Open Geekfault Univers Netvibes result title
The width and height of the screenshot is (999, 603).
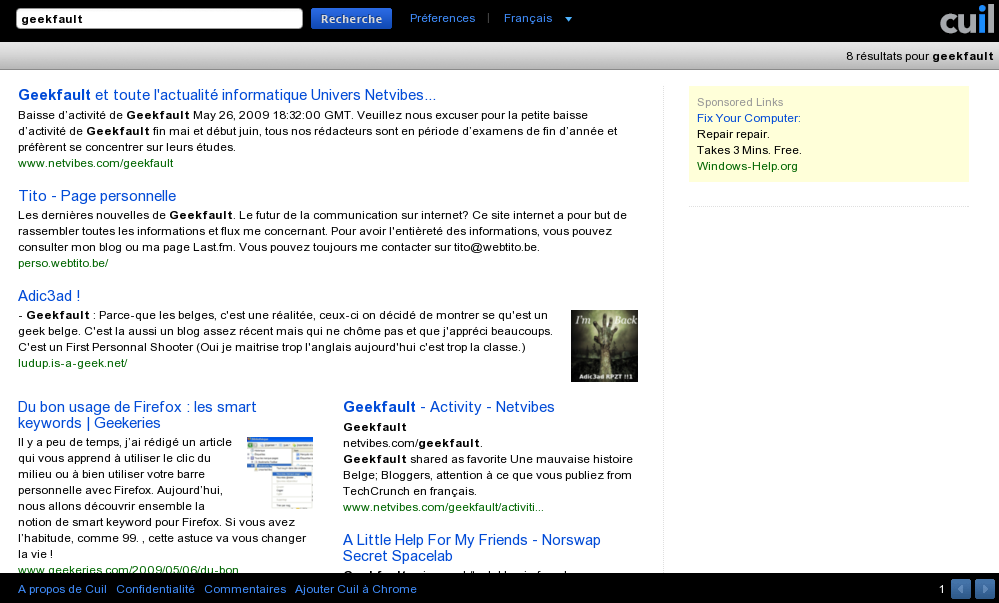pyautogui.click(x=227, y=96)
